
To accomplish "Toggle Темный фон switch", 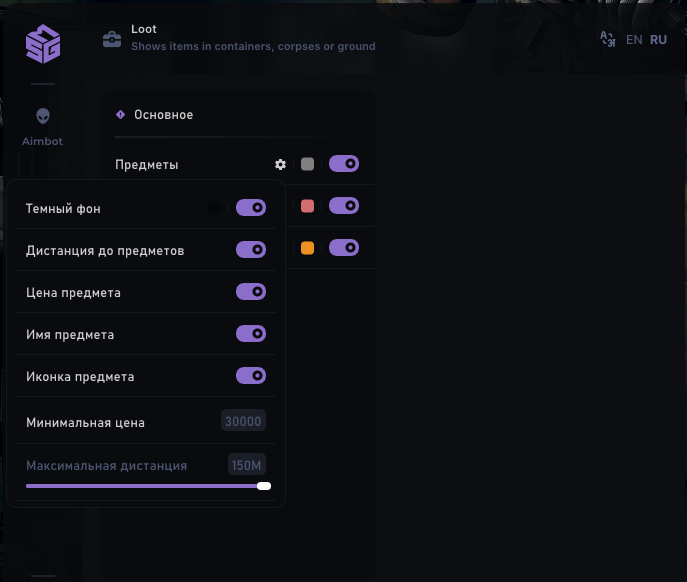I will [x=251, y=208].
